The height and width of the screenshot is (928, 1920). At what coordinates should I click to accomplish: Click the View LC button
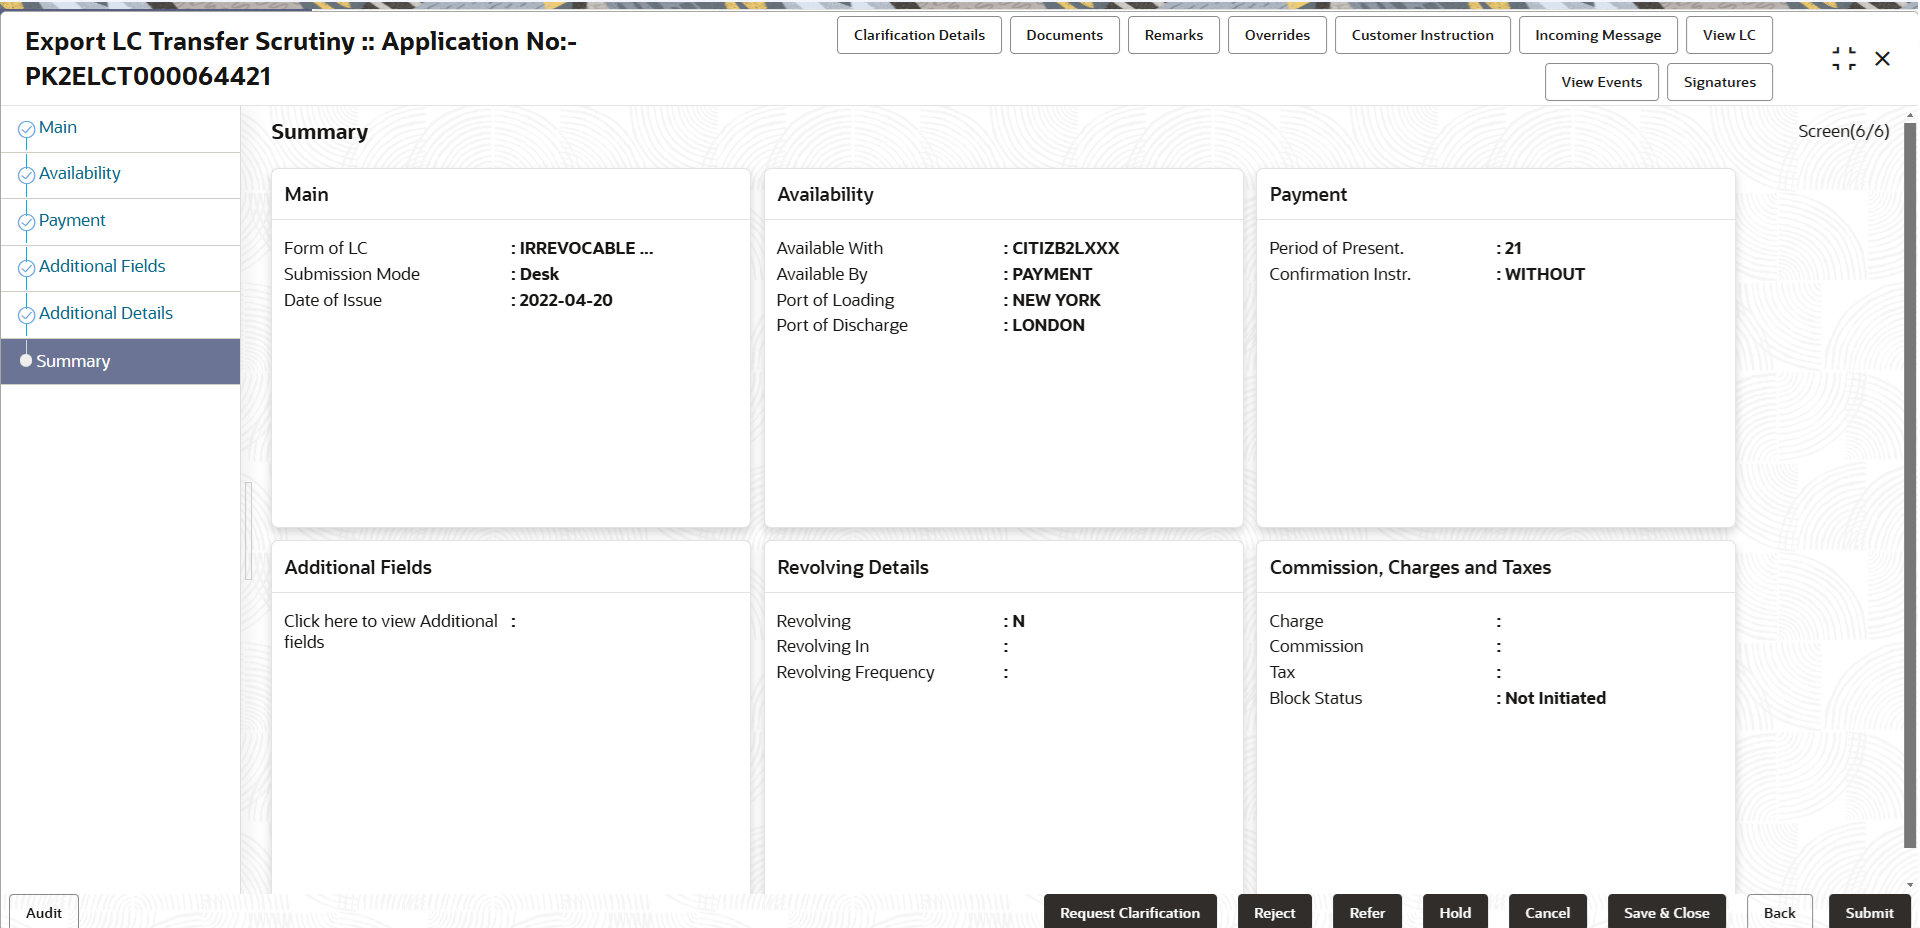pos(1729,35)
